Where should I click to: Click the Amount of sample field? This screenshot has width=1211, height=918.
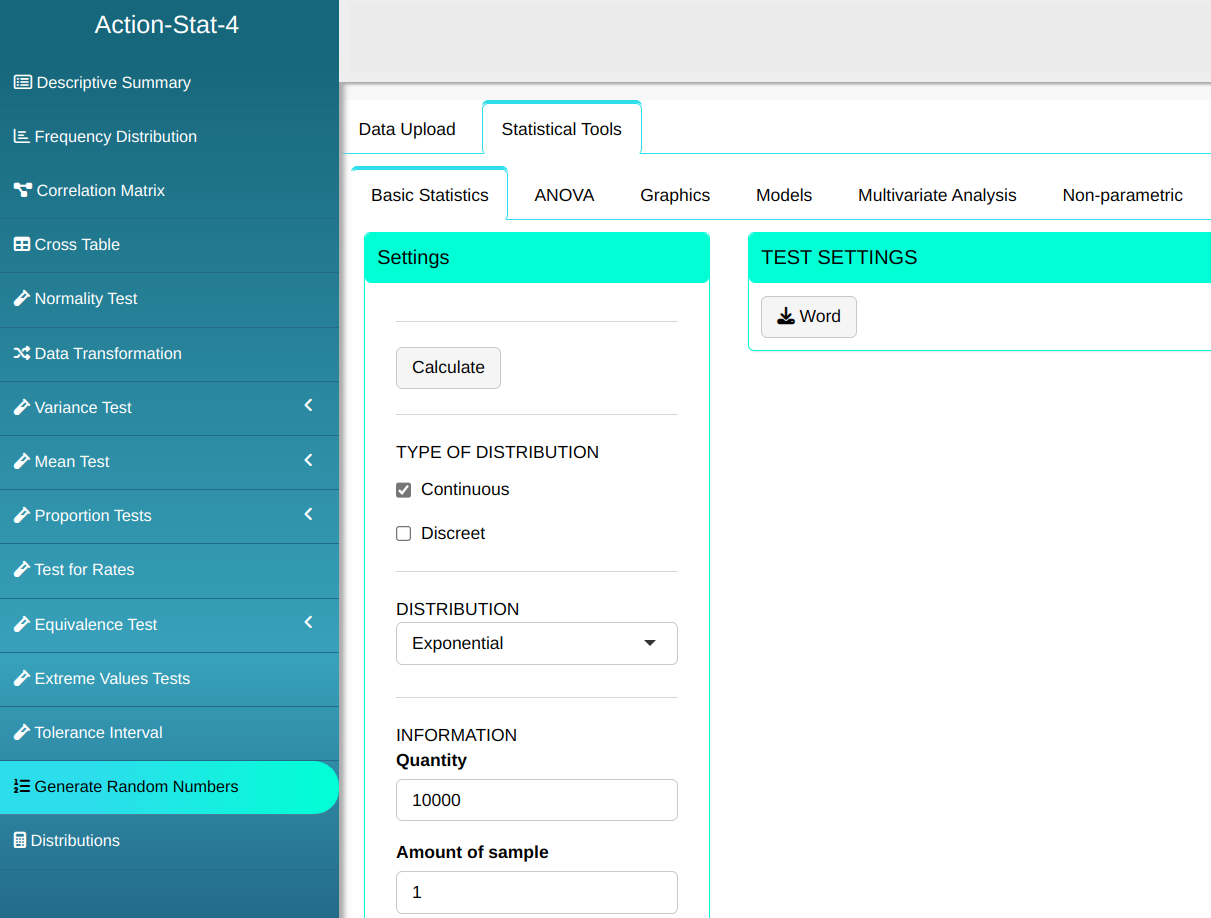[537, 892]
